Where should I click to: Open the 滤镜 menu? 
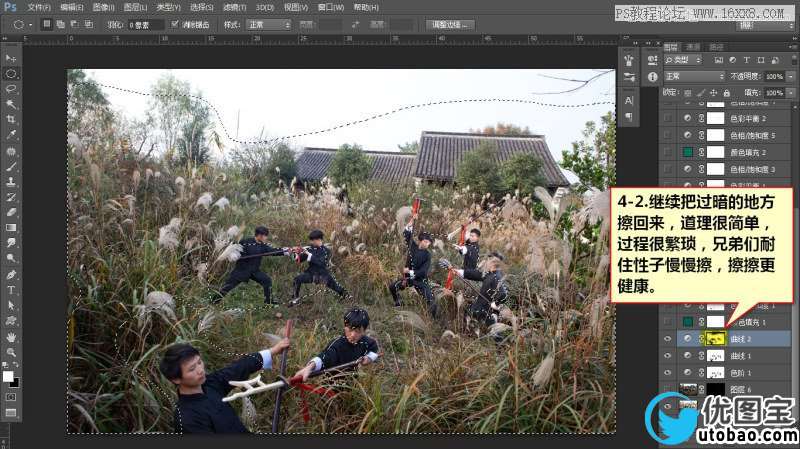click(x=235, y=8)
